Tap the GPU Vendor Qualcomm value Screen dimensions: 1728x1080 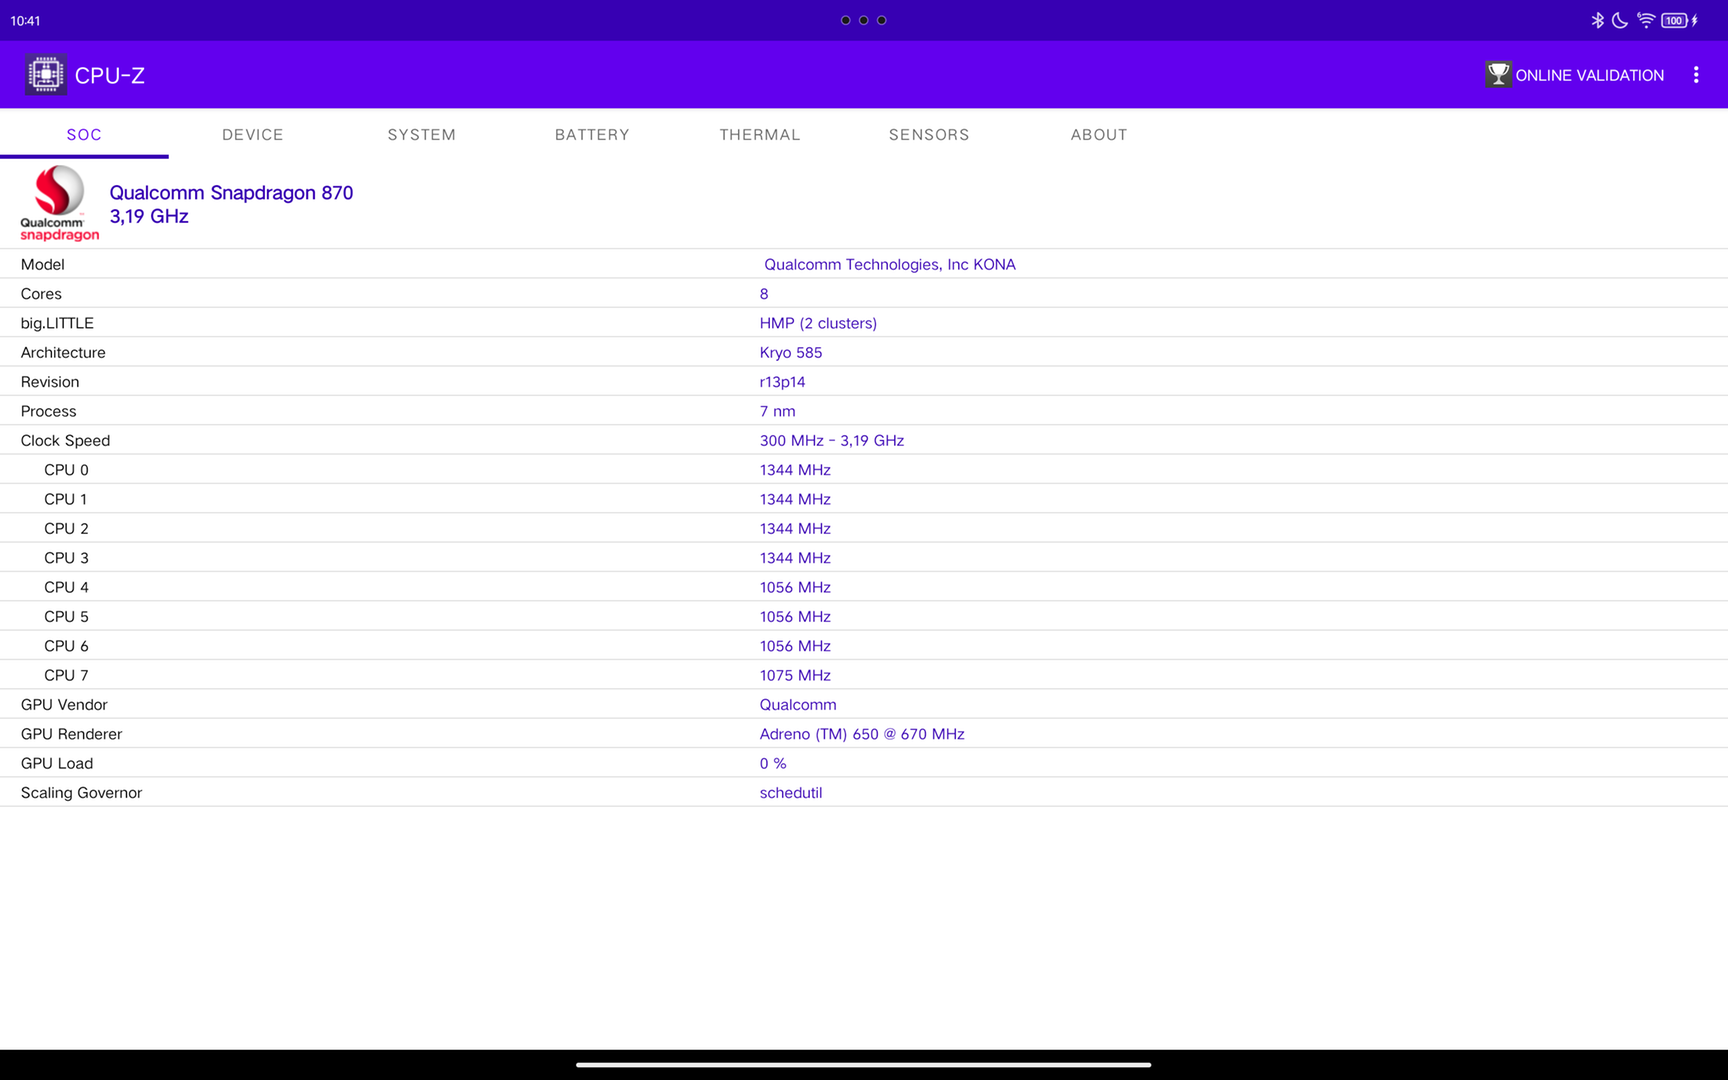coord(798,704)
